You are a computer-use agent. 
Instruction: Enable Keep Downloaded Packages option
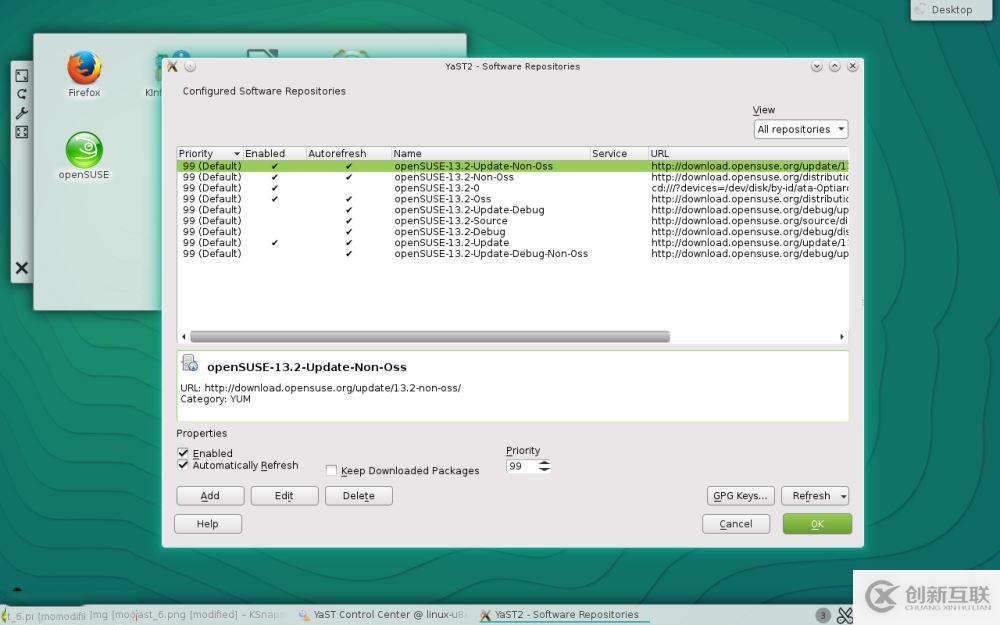331,471
